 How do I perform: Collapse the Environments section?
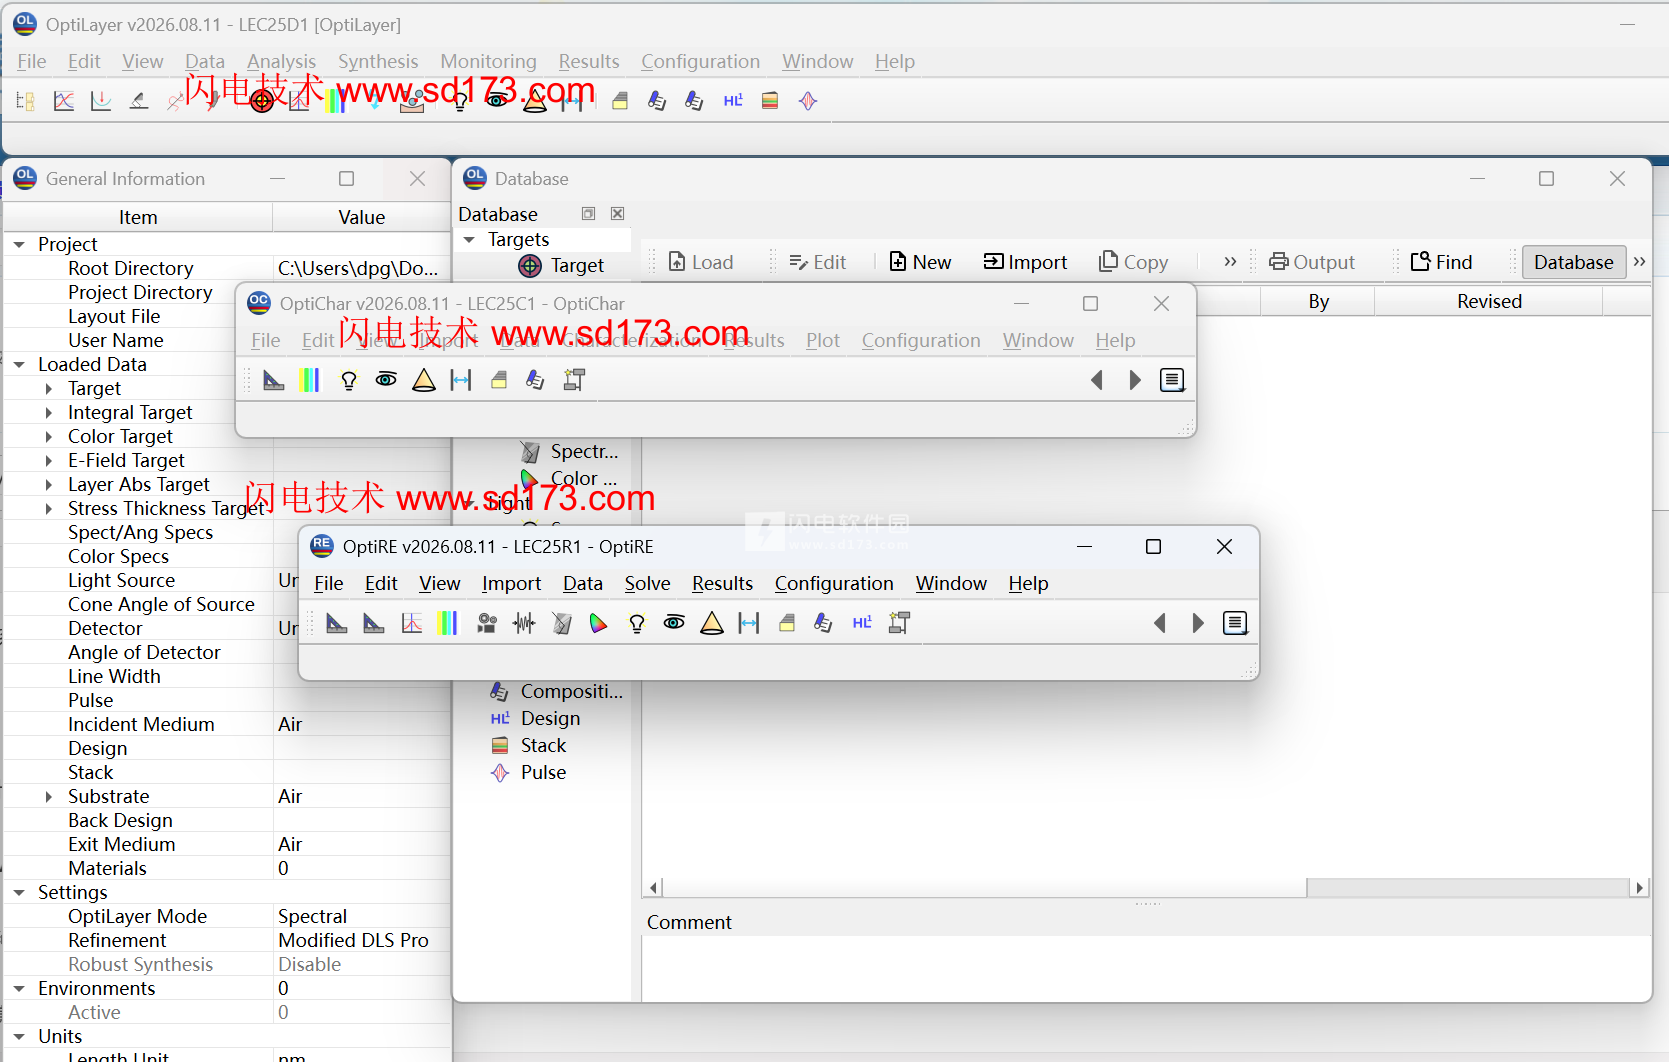(19, 989)
